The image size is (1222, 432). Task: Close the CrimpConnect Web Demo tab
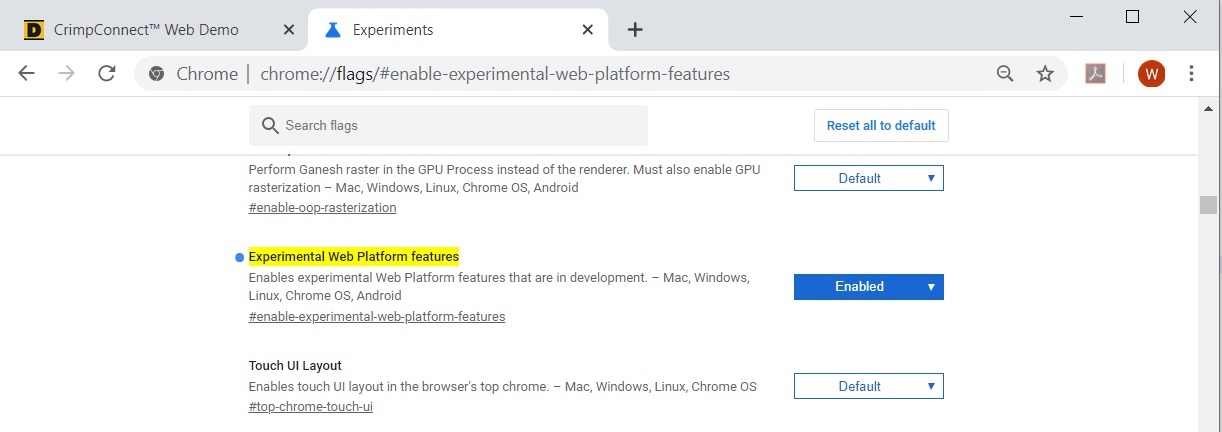[289, 30]
